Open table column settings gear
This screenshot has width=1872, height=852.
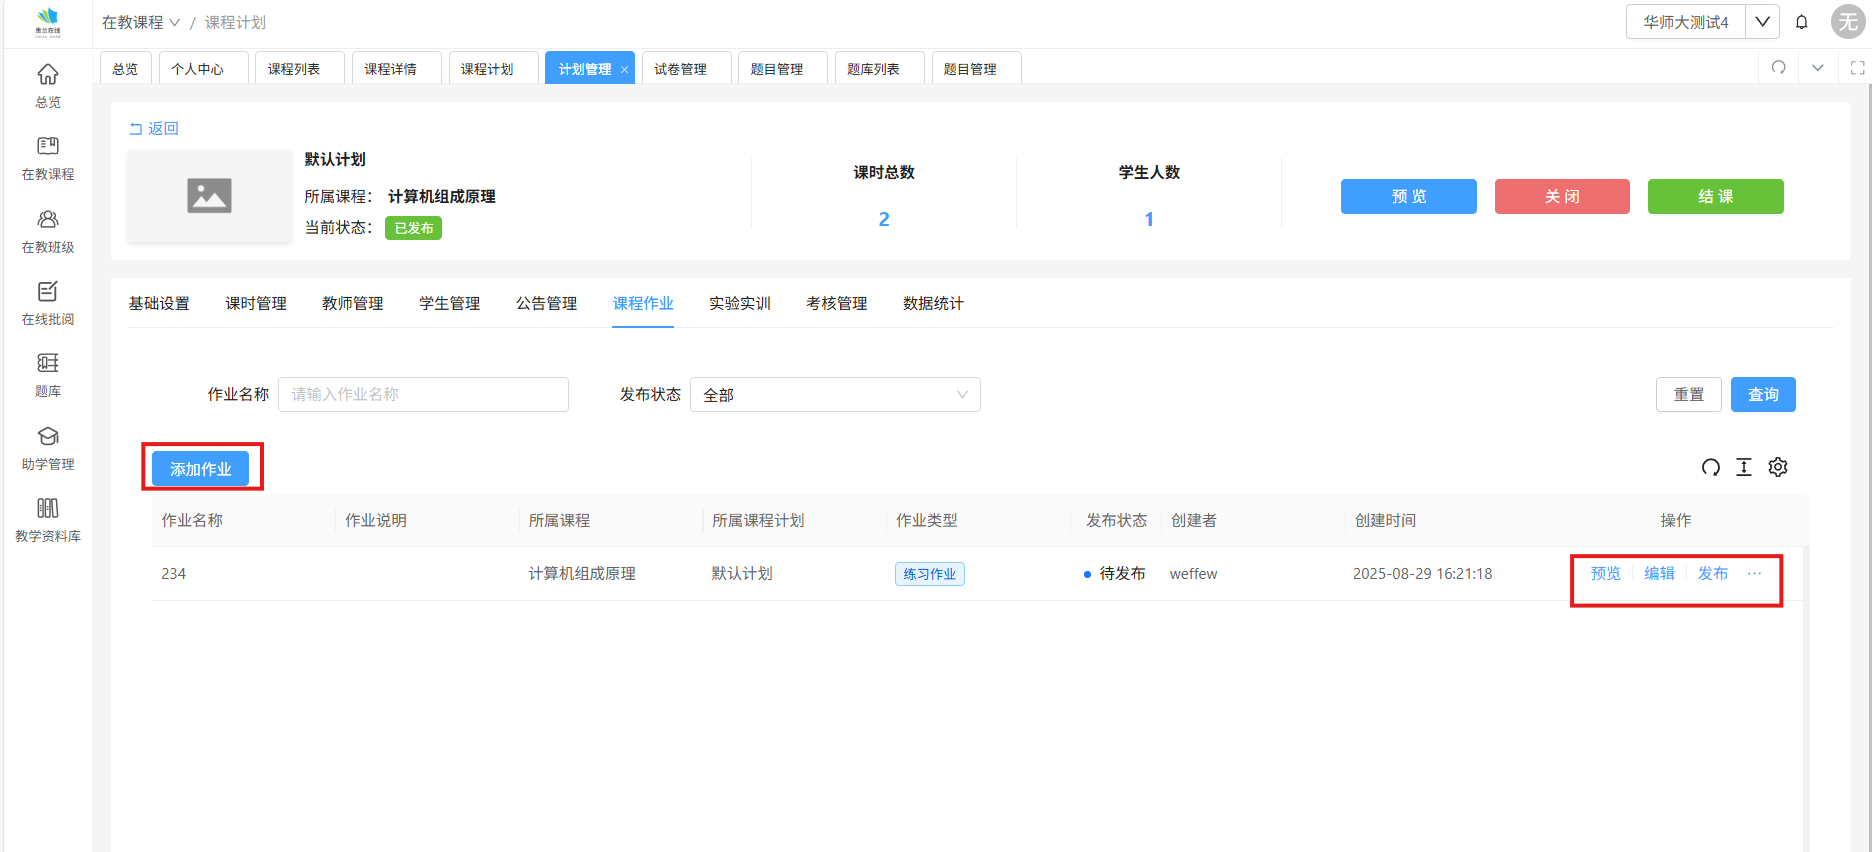tap(1778, 467)
